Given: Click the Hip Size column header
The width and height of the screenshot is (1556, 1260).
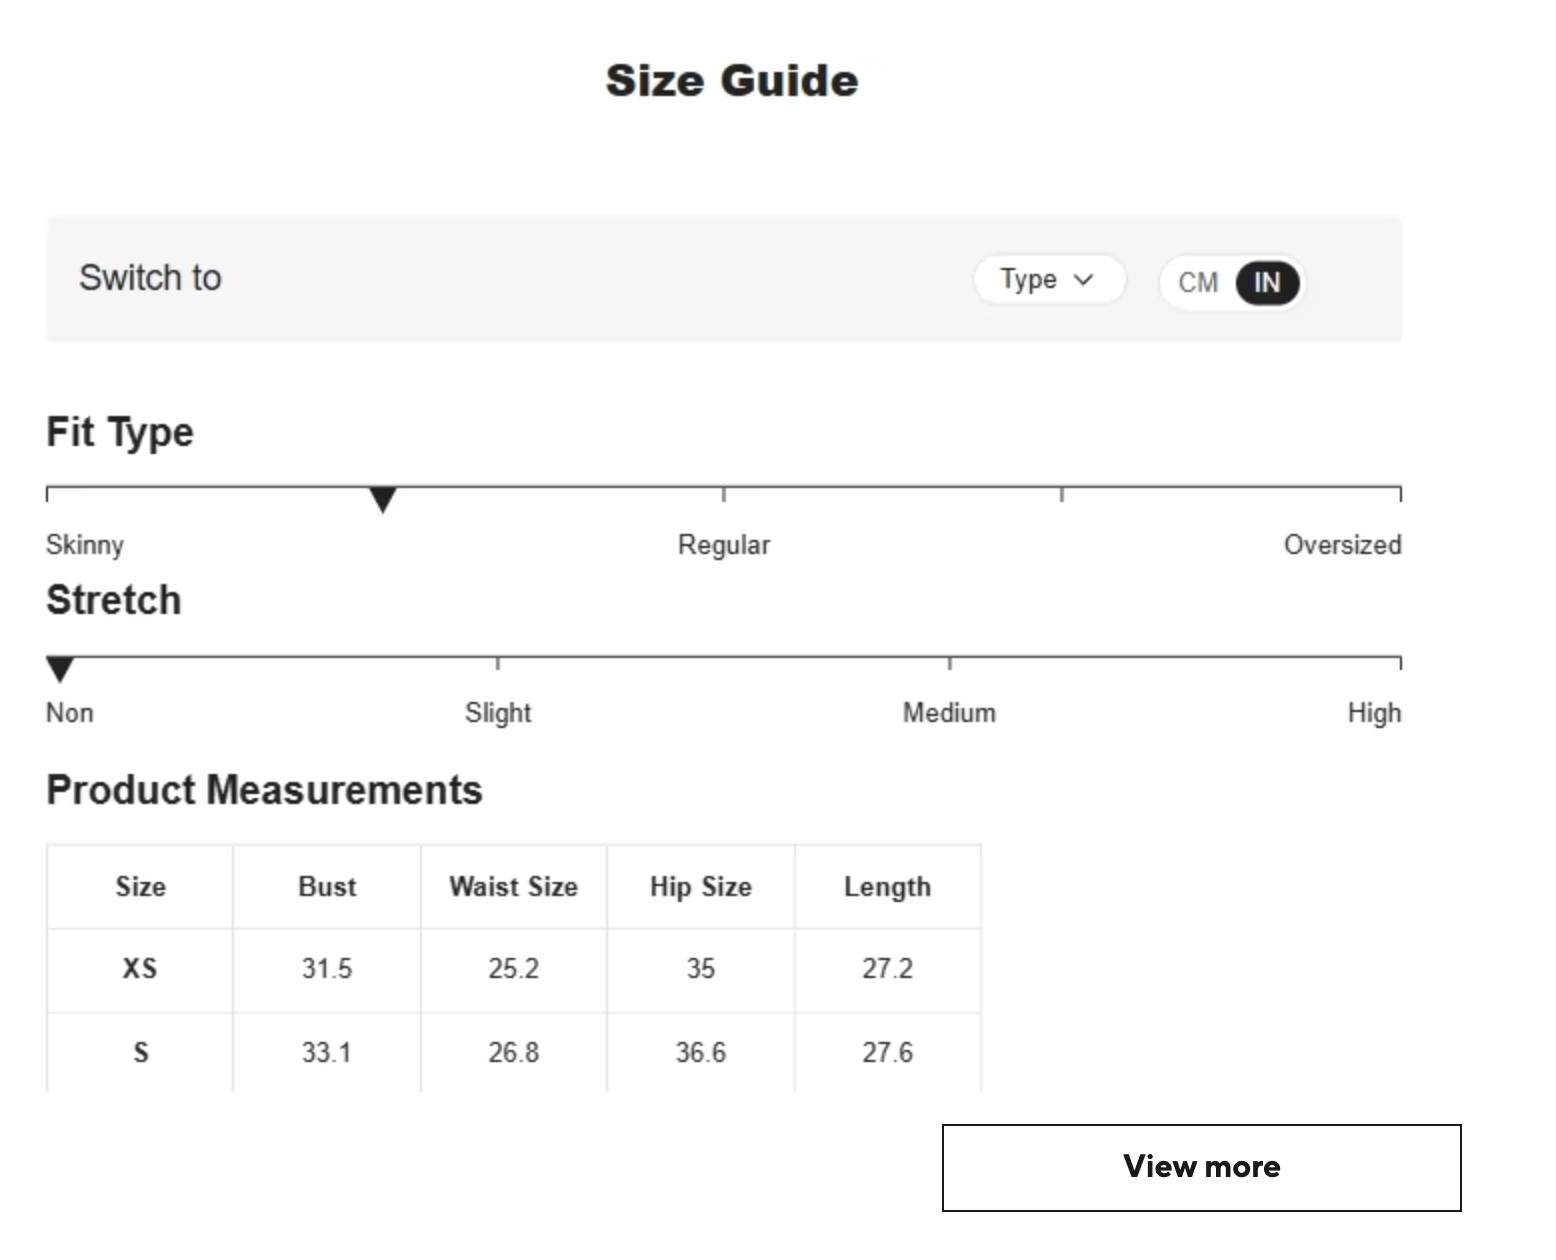Looking at the screenshot, I should tap(700, 887).
